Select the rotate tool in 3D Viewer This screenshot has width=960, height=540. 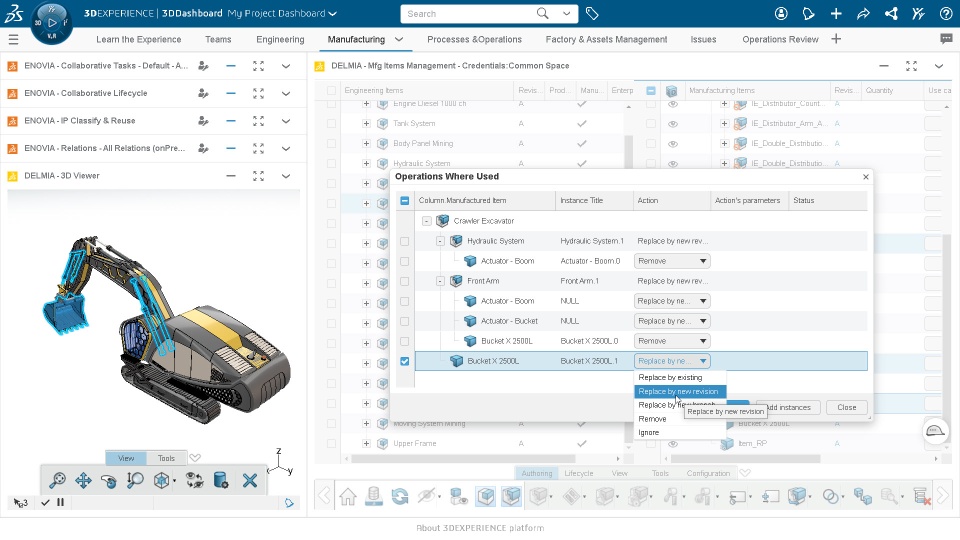(109, 481)
